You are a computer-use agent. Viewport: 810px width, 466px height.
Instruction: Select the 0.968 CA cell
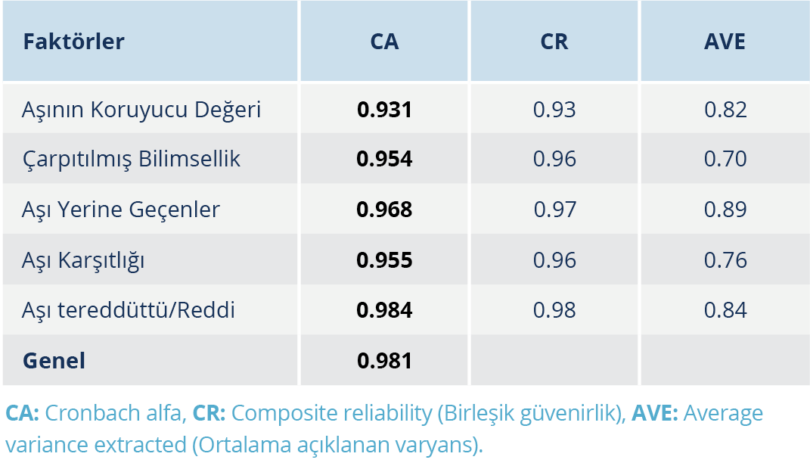coord(384,210)
